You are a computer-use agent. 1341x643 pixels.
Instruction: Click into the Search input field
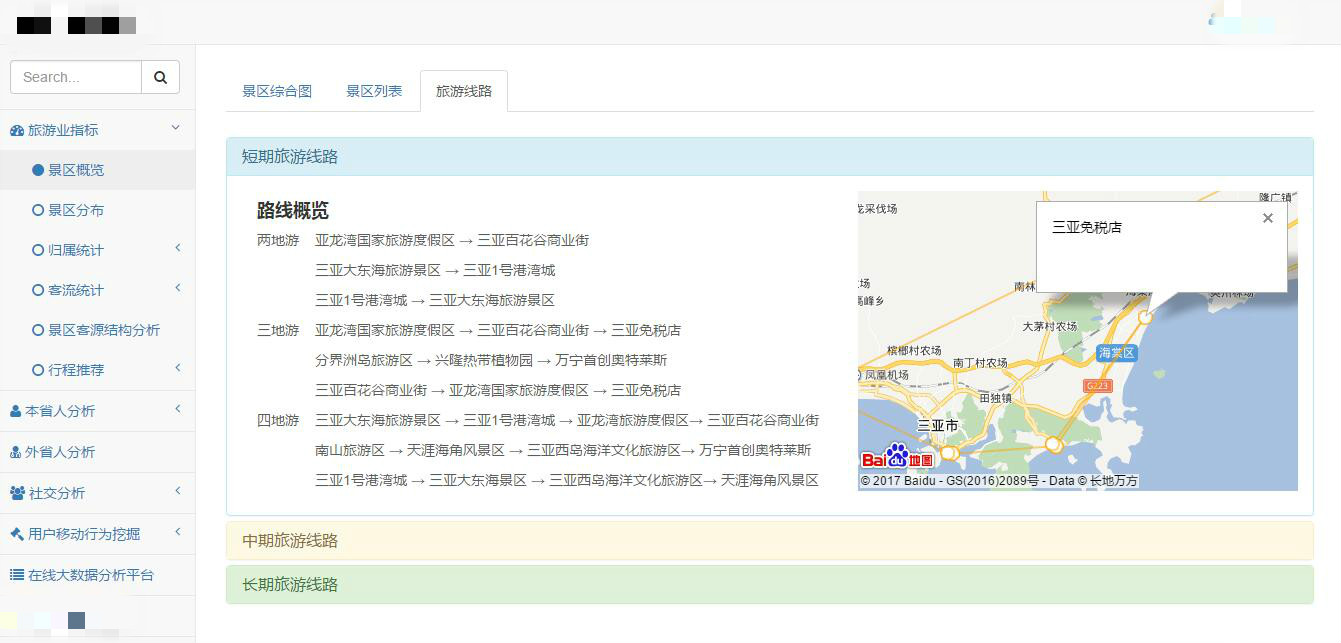pos(76,77)
